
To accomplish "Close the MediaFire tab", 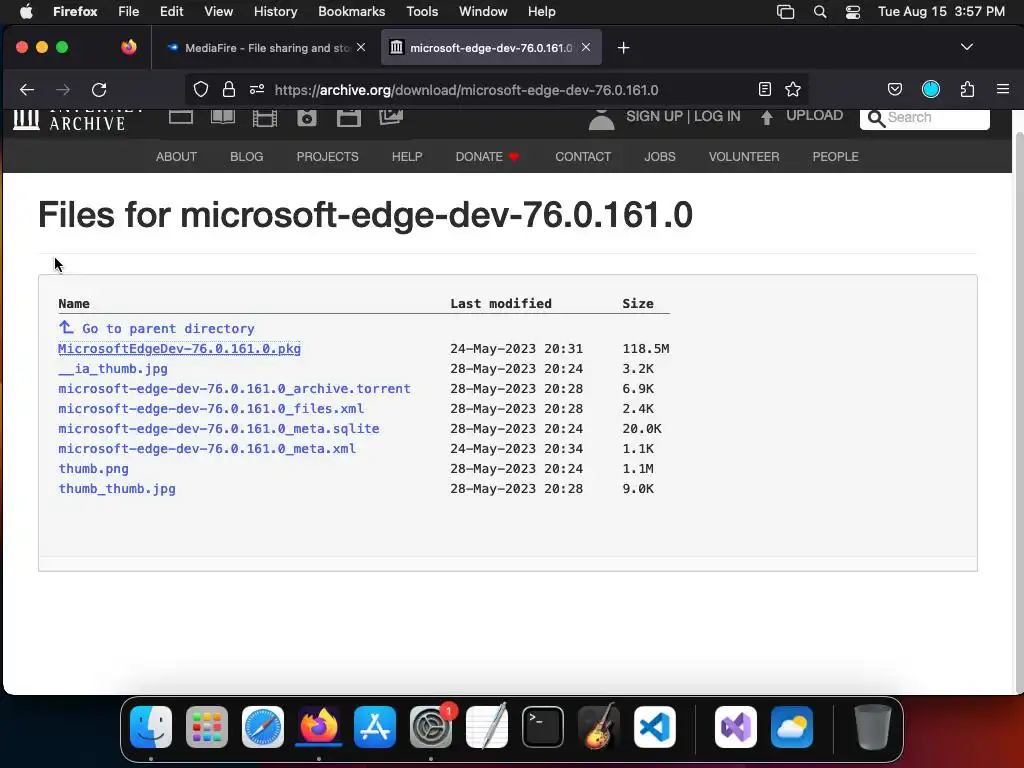I will (360, 47).
